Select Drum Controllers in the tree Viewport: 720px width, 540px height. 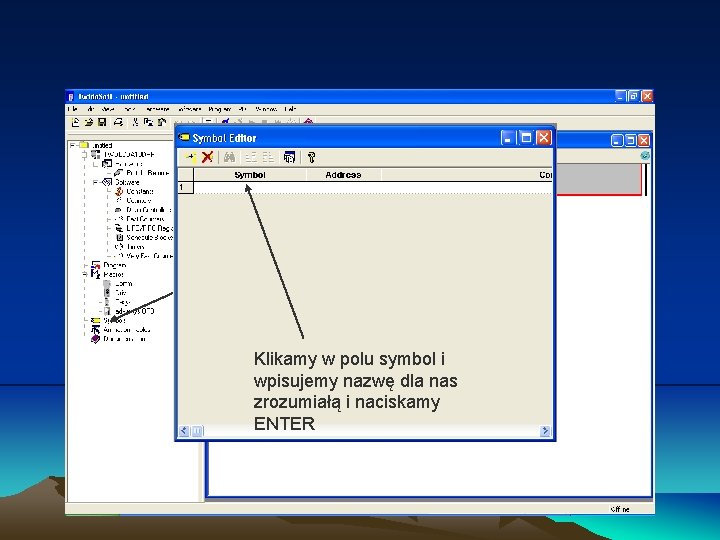[149, 210]
